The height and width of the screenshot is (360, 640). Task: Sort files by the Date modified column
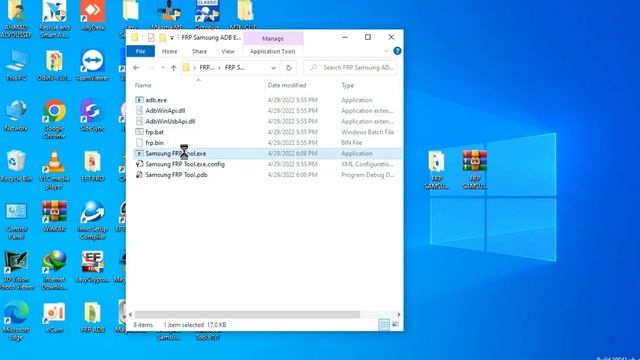point(287,85)
